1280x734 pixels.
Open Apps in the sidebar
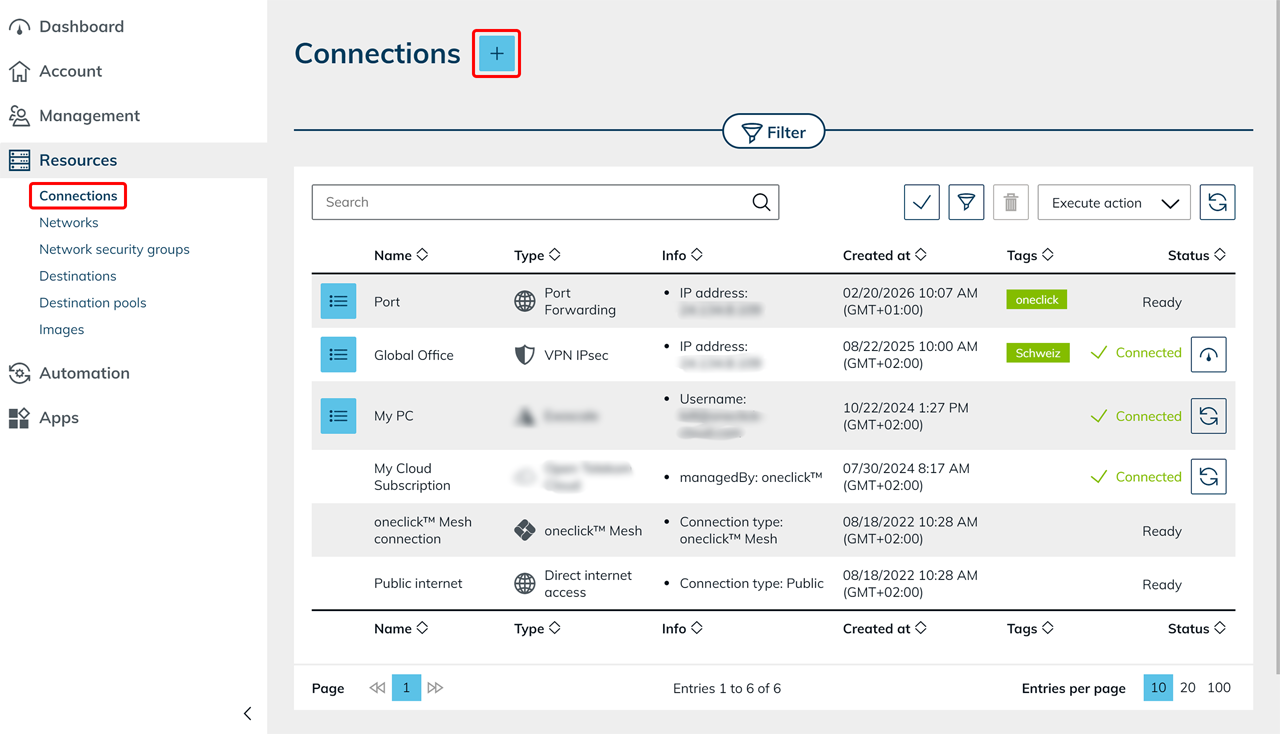pyautogui.click(x=58, y=418)
